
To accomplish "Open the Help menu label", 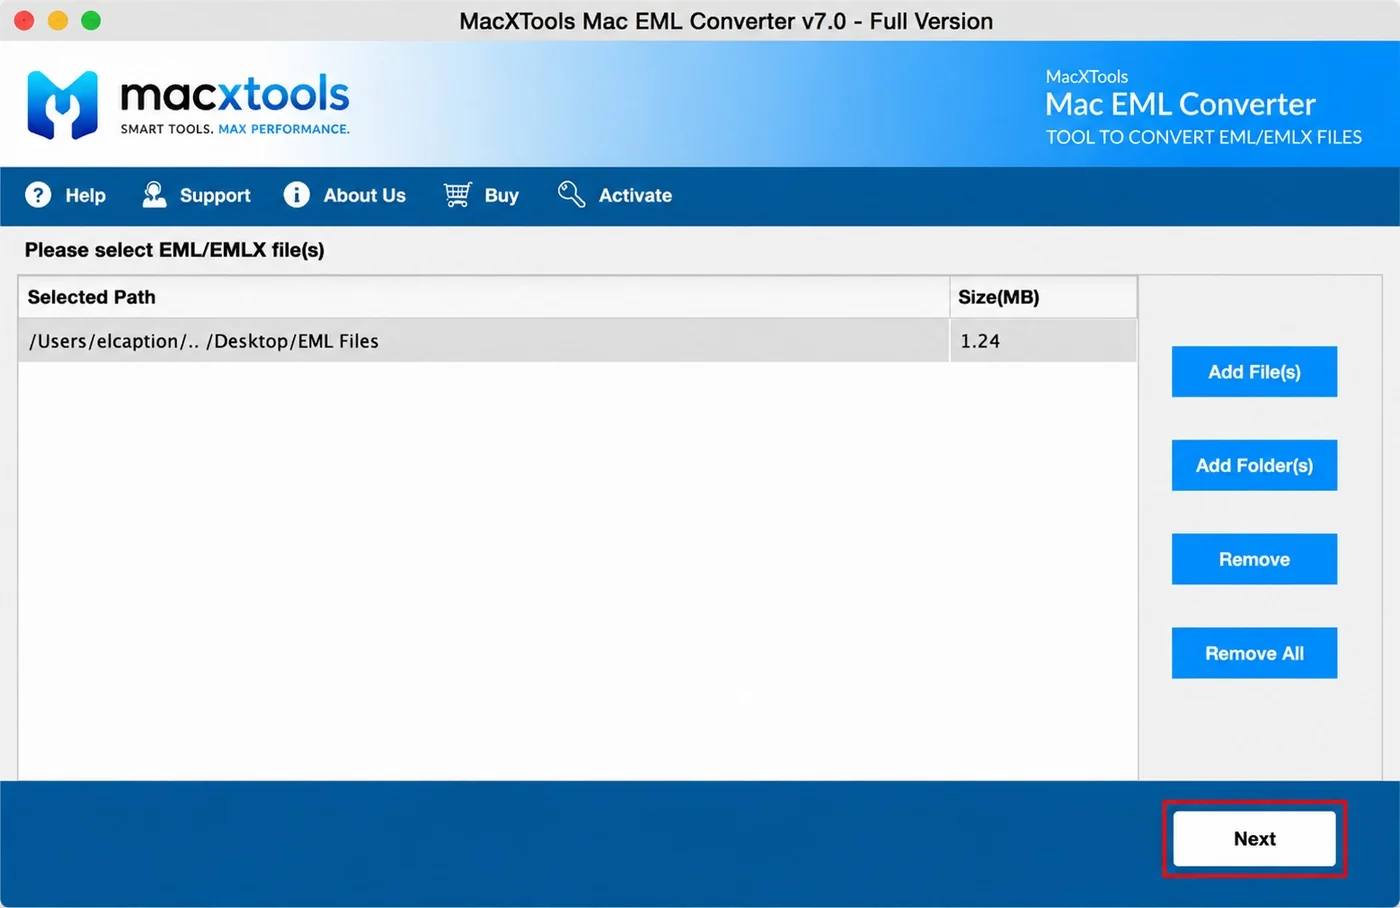I will [85, 196].
